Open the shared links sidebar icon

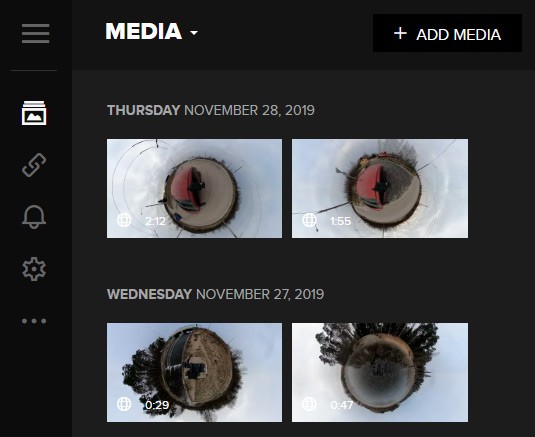coord(34,165)
